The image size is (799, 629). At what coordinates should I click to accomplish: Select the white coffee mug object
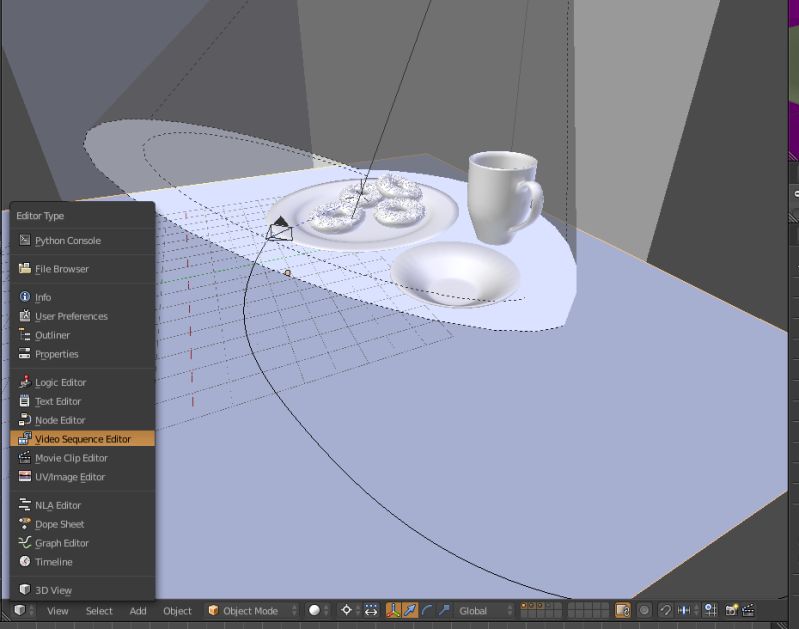click(x=499, y=196)
